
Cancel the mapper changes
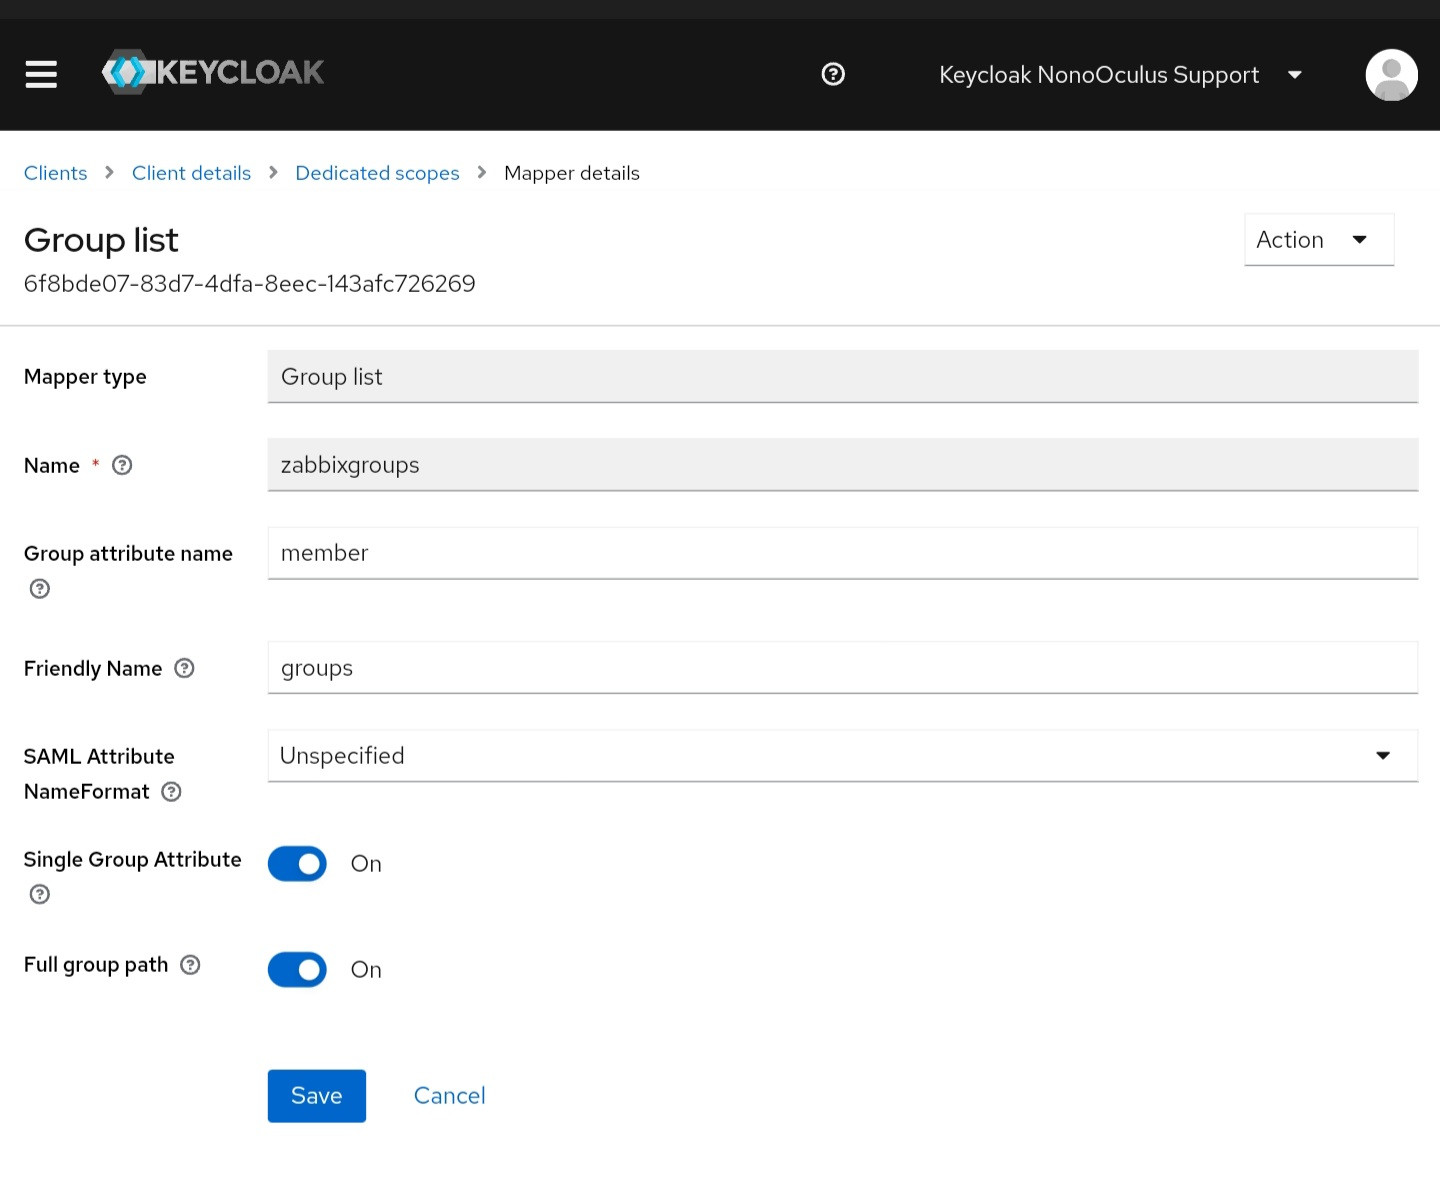(x=449, y=1096)
